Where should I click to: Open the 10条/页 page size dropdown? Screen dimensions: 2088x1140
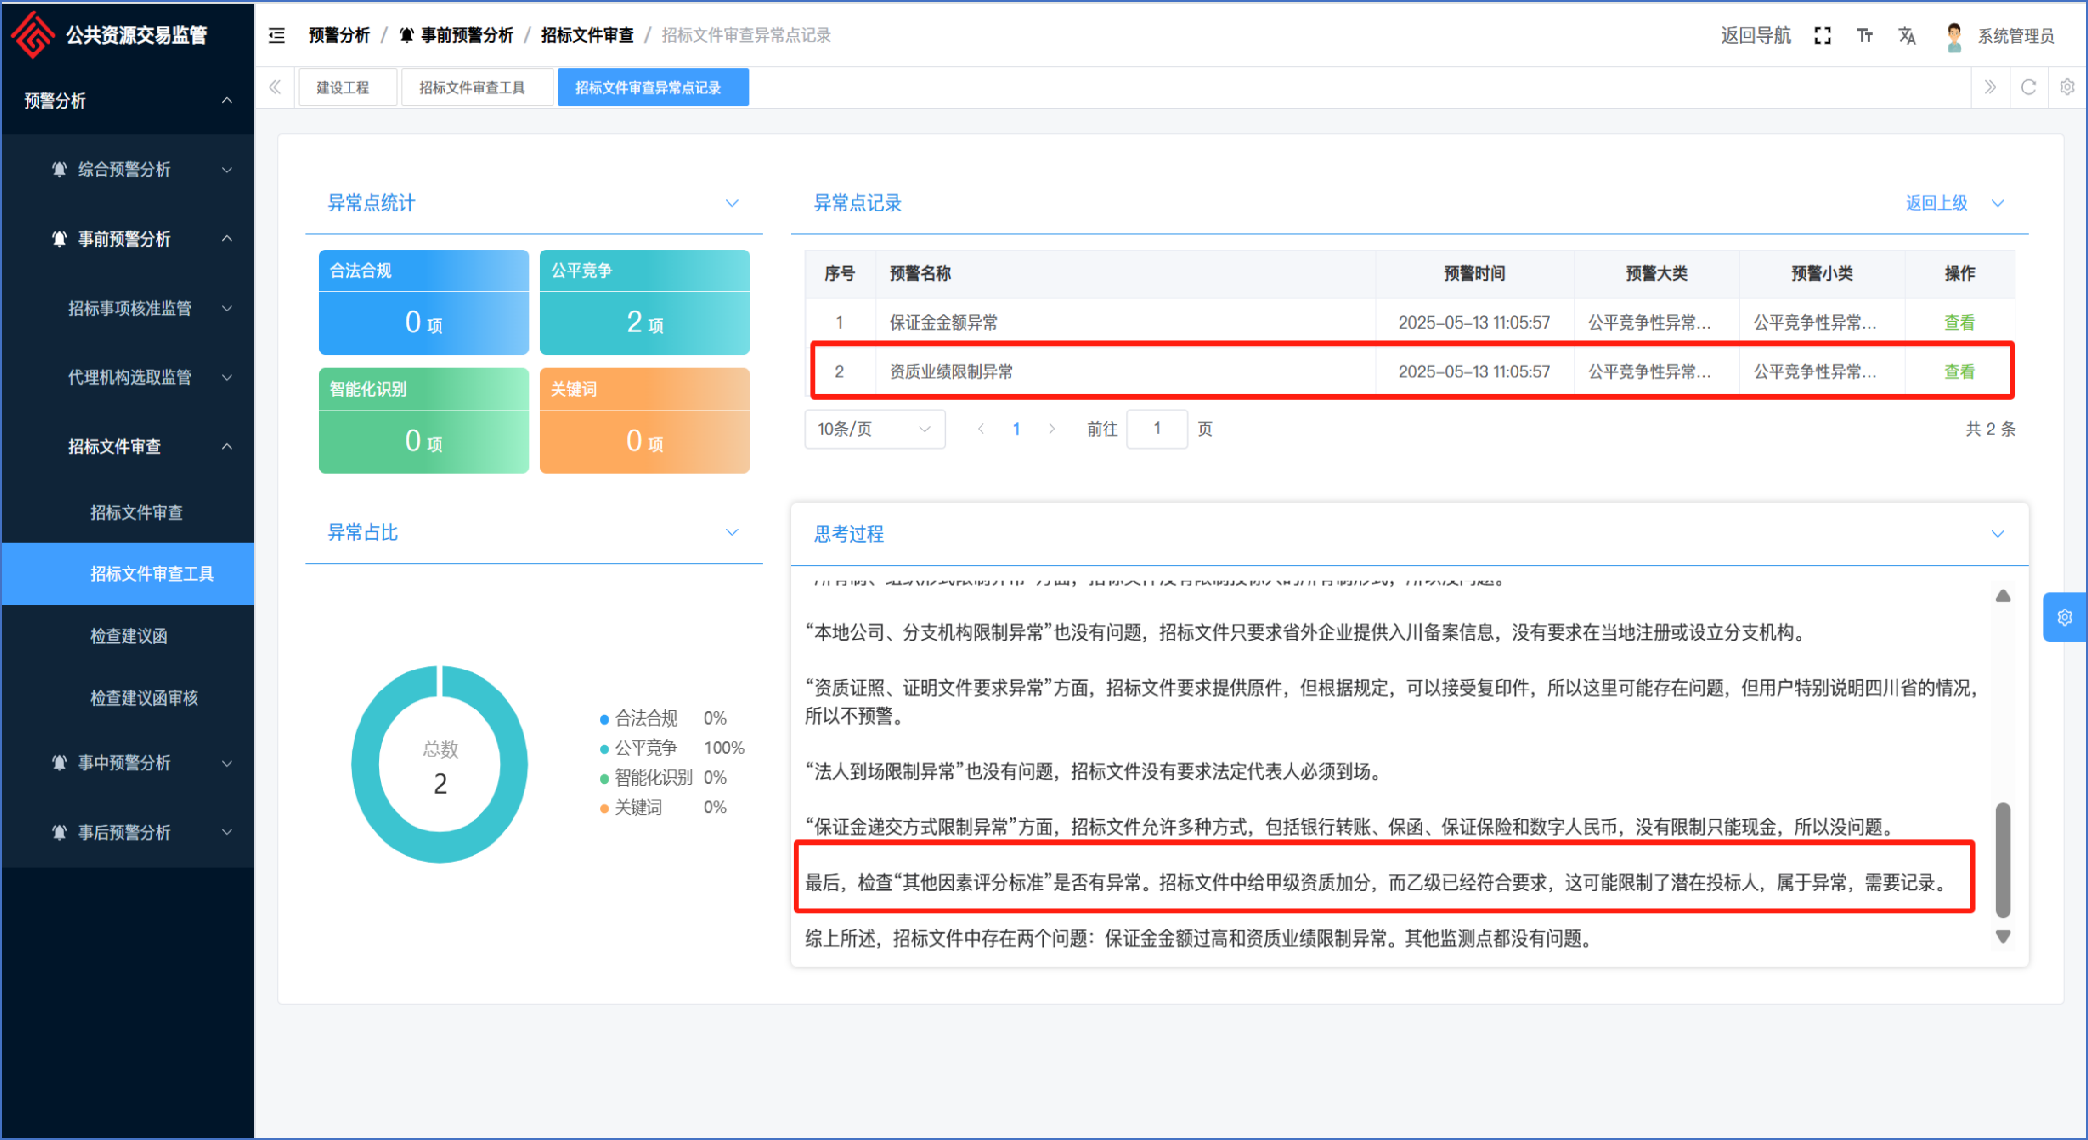tap(874, 429)
